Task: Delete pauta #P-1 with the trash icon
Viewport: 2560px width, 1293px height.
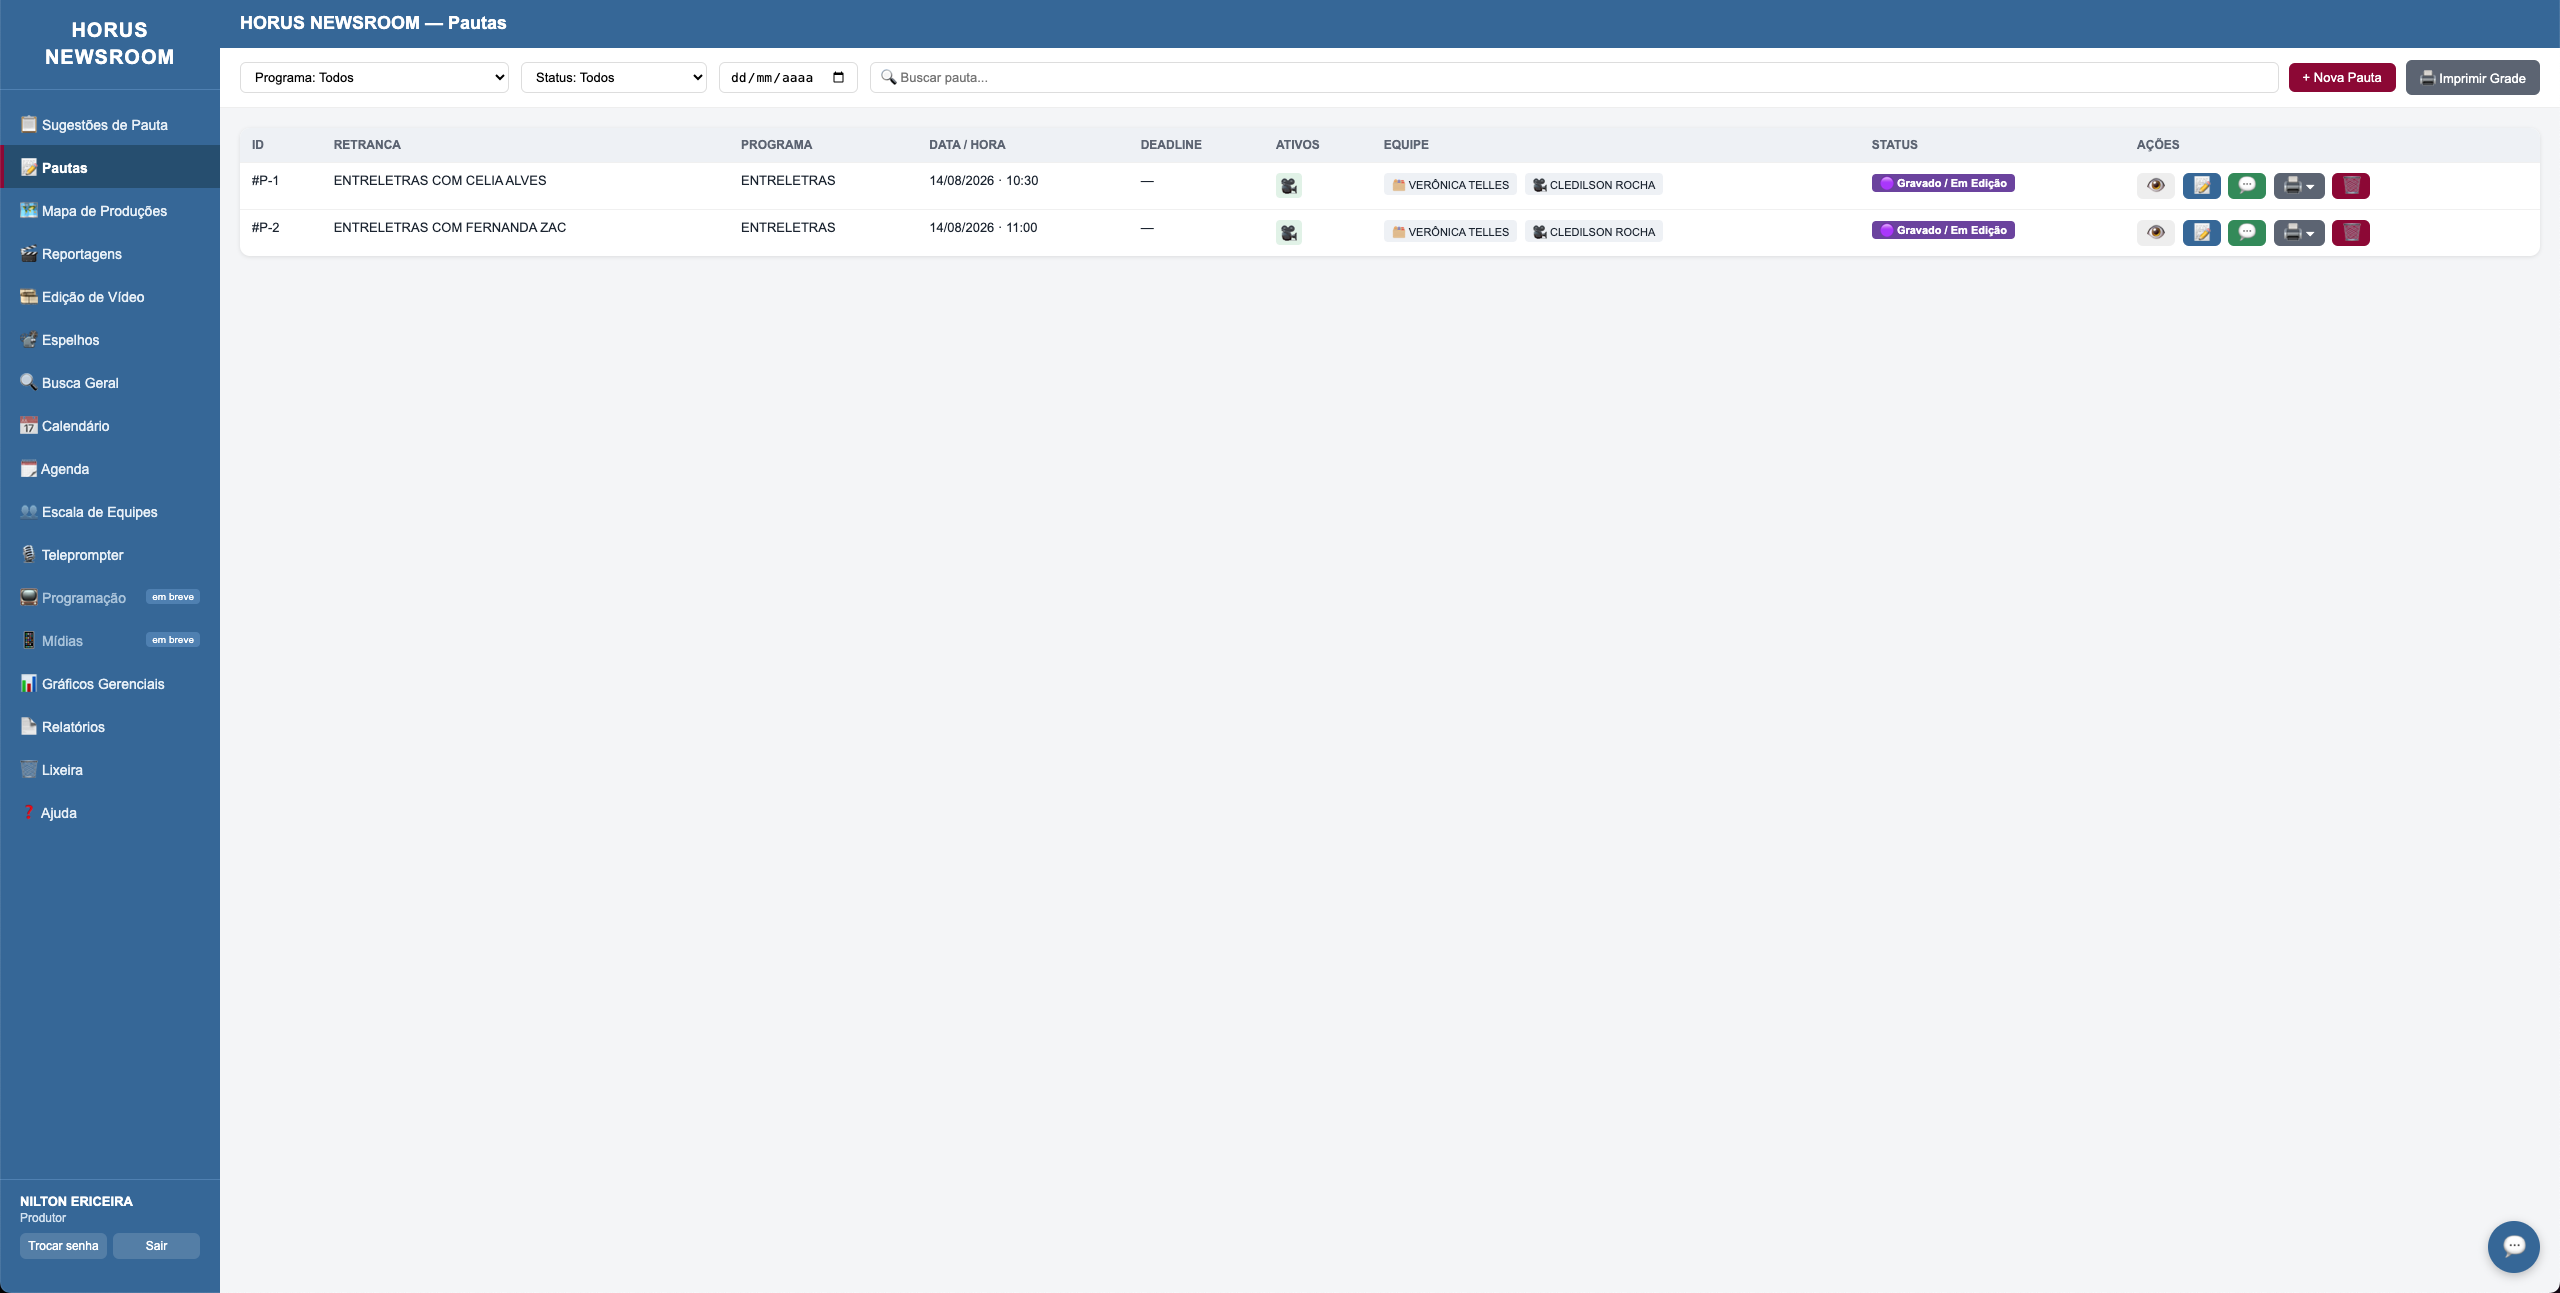Action: (x=2350, y=185)
